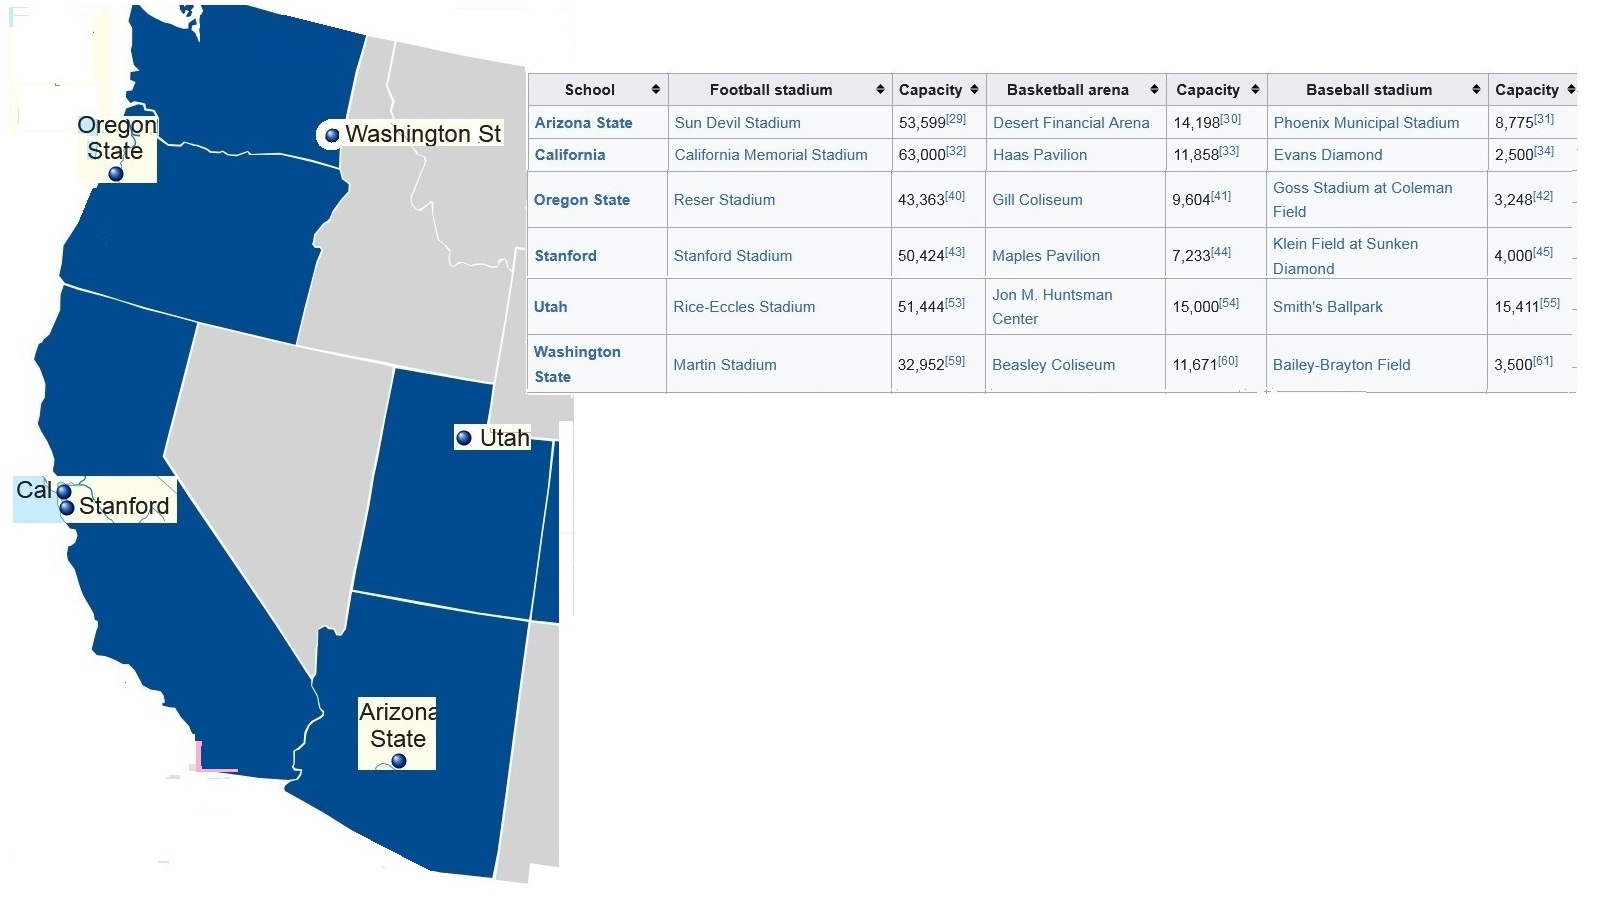Viewport: 1609px width, 898px height.
Task: Open the Oregon State school link
Action: pyautogui.click(x=582, y=199)
